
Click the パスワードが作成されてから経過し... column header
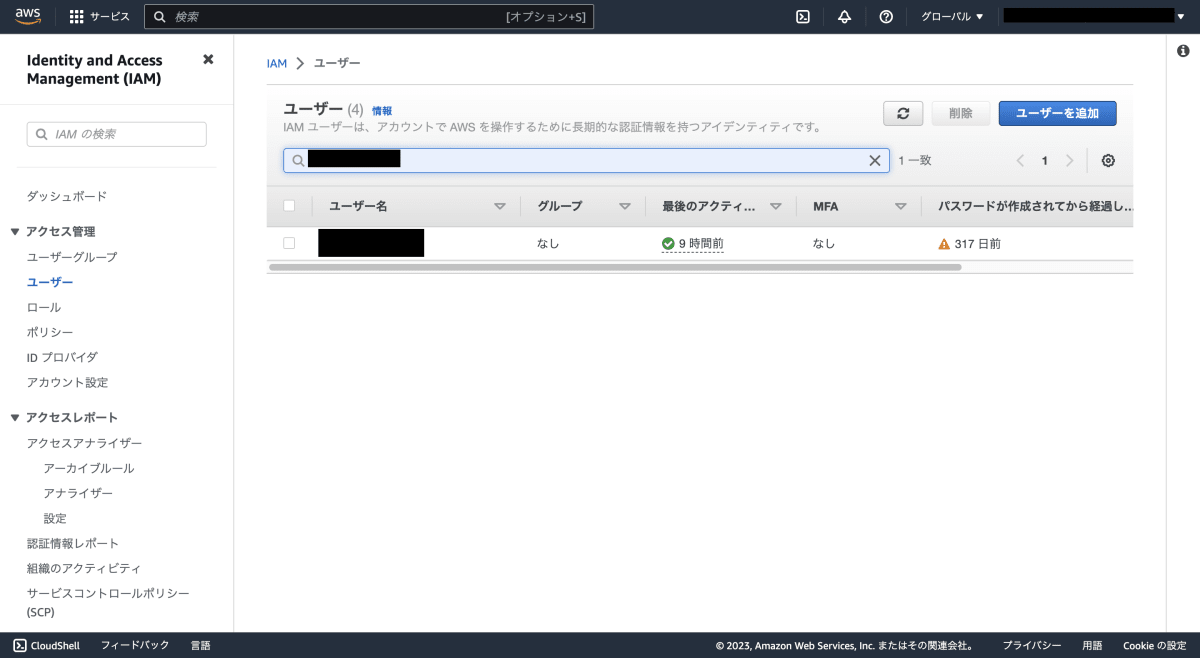point(1034,206)
